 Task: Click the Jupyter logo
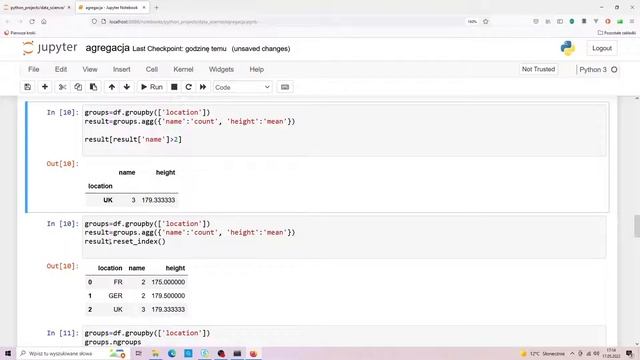click(x=50, y=48)
